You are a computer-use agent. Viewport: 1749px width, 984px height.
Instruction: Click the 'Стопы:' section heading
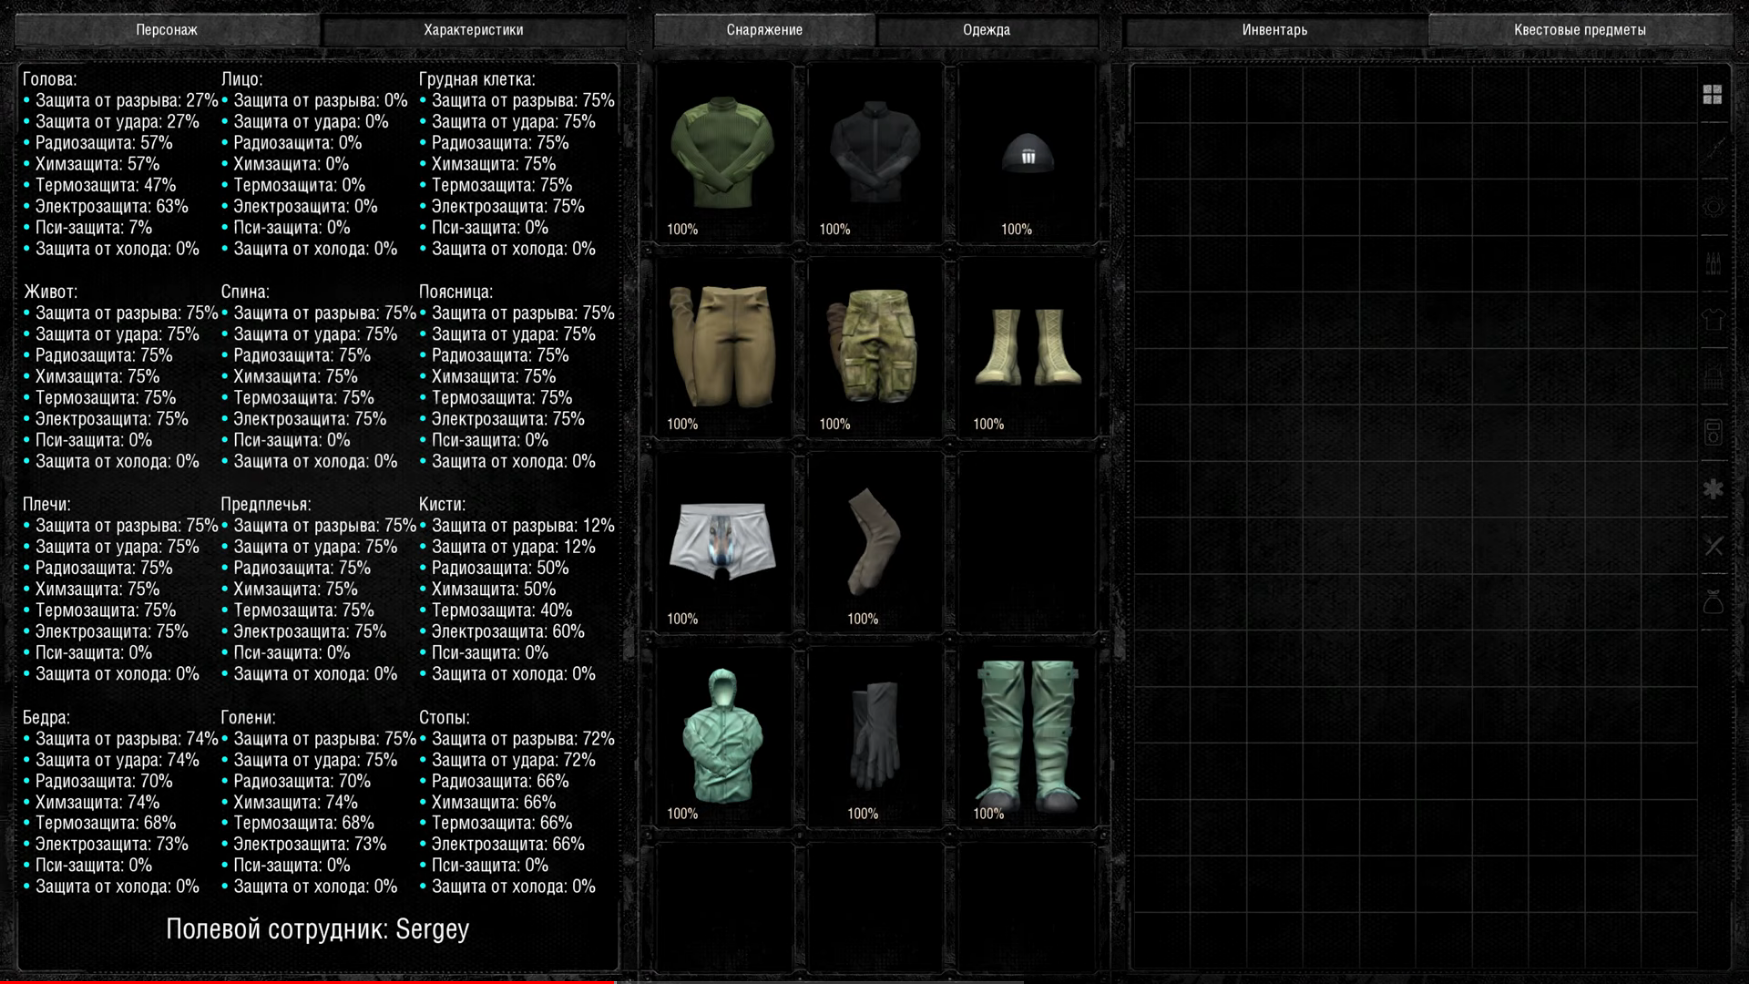[x=444, y=717]
